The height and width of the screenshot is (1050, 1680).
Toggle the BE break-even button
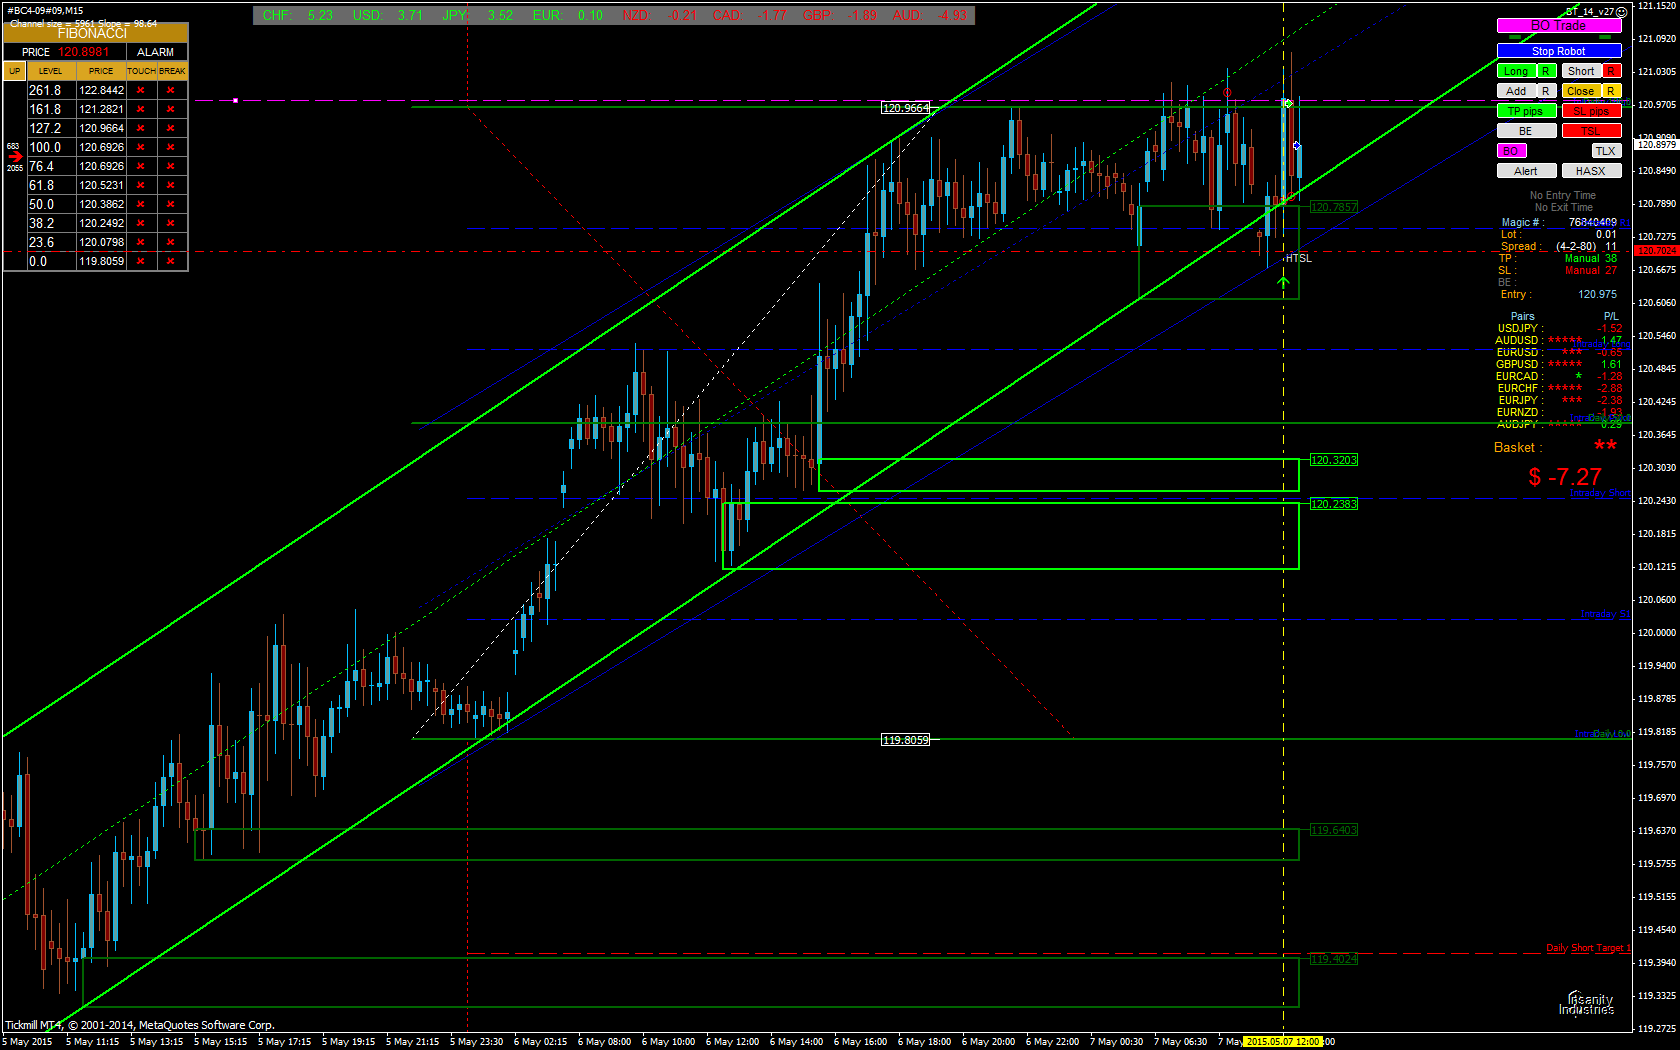point(1526,131)
